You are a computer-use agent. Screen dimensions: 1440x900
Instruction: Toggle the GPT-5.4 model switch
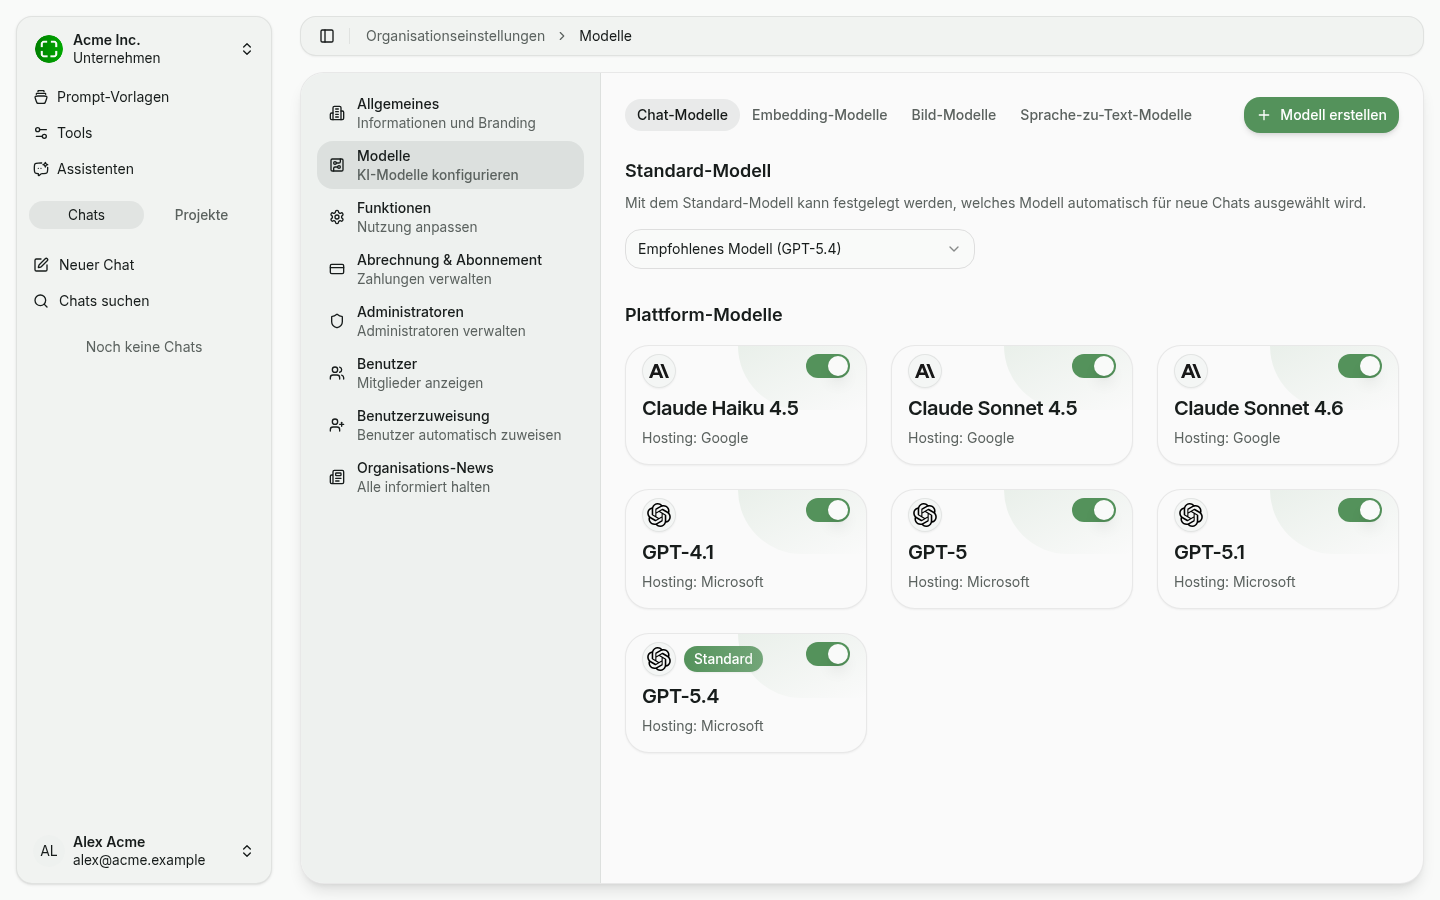828,654
